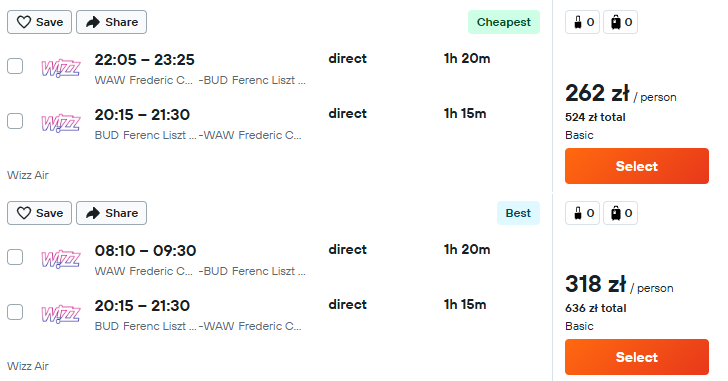
Task: Click cabin bag icon on Best offer
Action: 583,213
